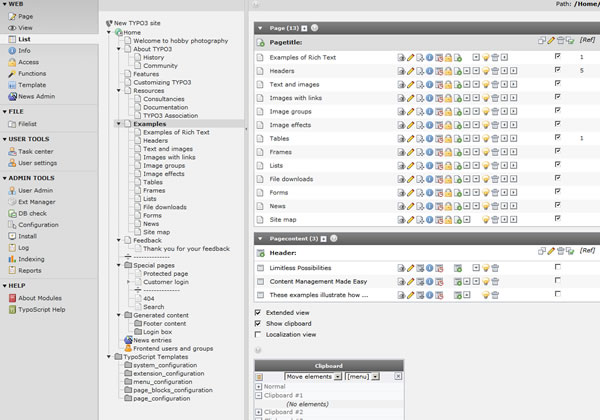
Task: Toggle the Extended view checkbox
Action: click(259, 313)
